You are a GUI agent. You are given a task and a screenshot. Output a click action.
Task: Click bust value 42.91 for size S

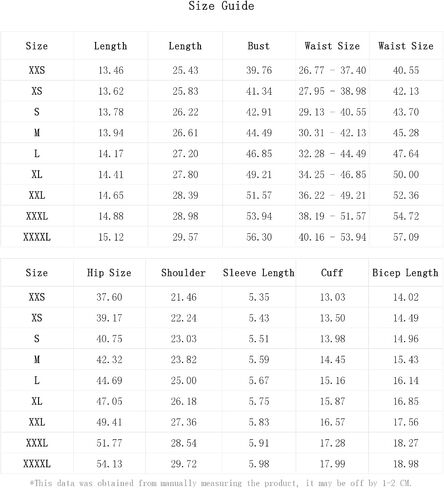pyautogui.click(x=259, y=112)
